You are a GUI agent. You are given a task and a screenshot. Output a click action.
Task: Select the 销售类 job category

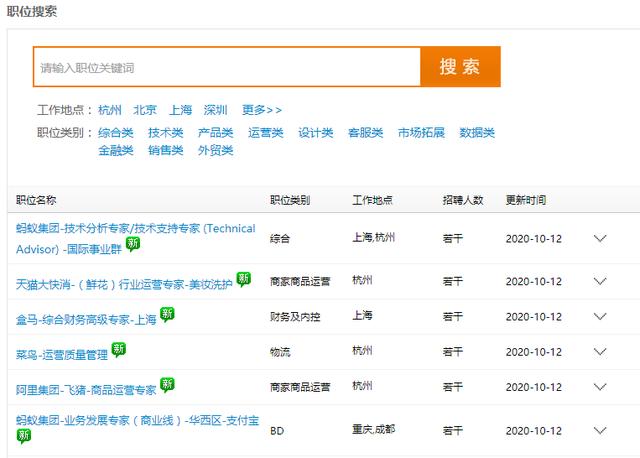coord(166,151)
